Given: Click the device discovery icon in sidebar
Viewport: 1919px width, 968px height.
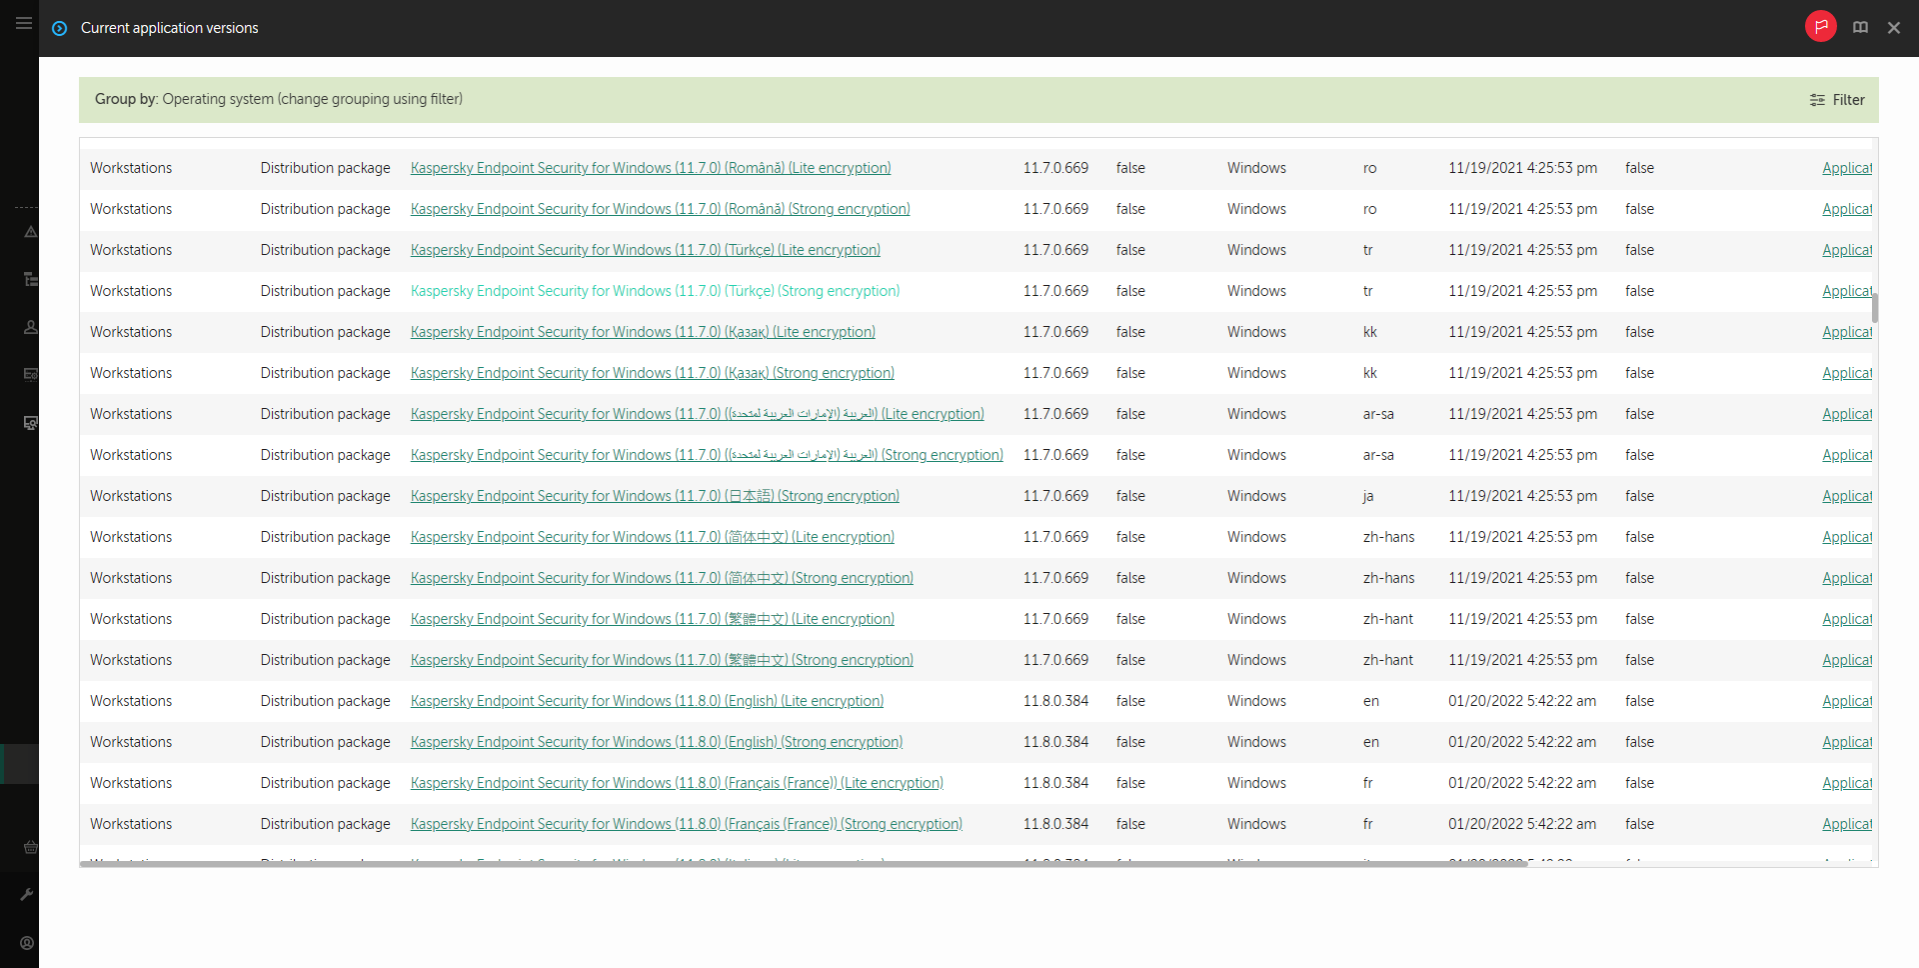Looking at the screenshot, I should tap(30, 423).
